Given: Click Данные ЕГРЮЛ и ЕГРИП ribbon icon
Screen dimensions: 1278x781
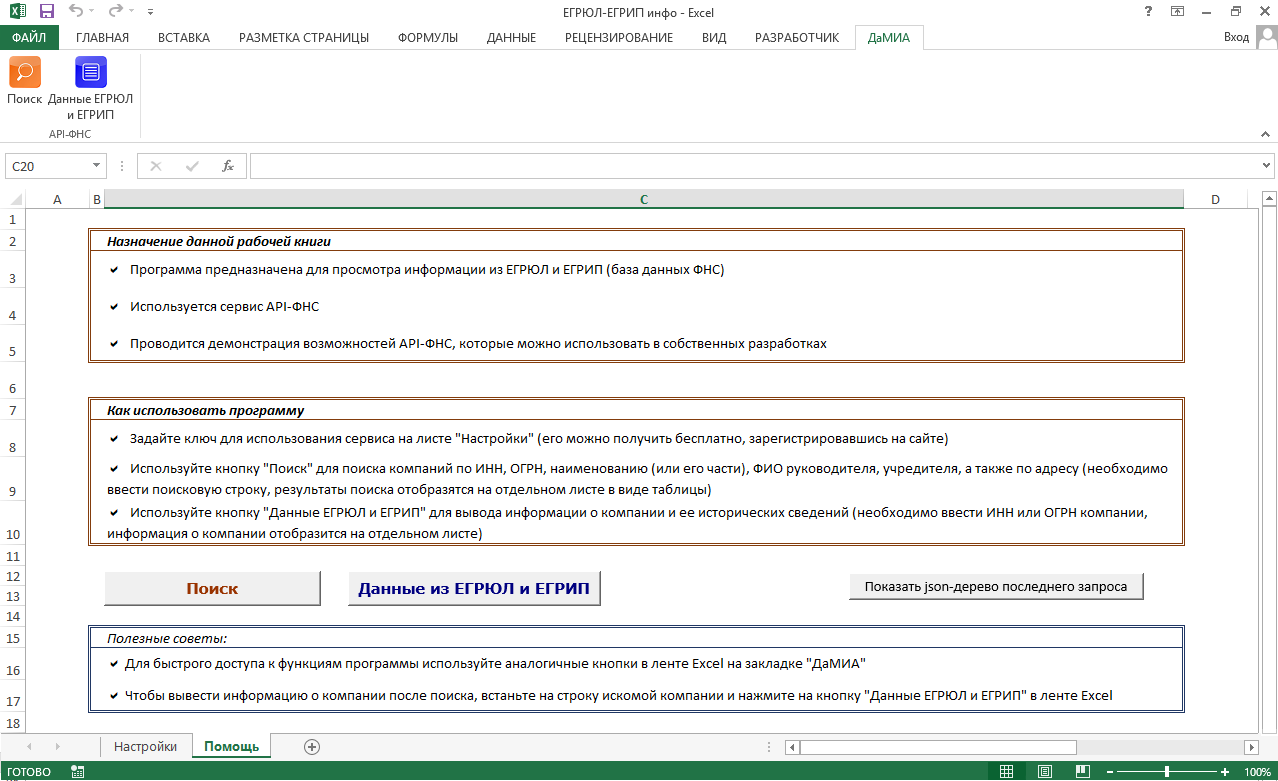Looking at the screenshot, I should [90, 73].
